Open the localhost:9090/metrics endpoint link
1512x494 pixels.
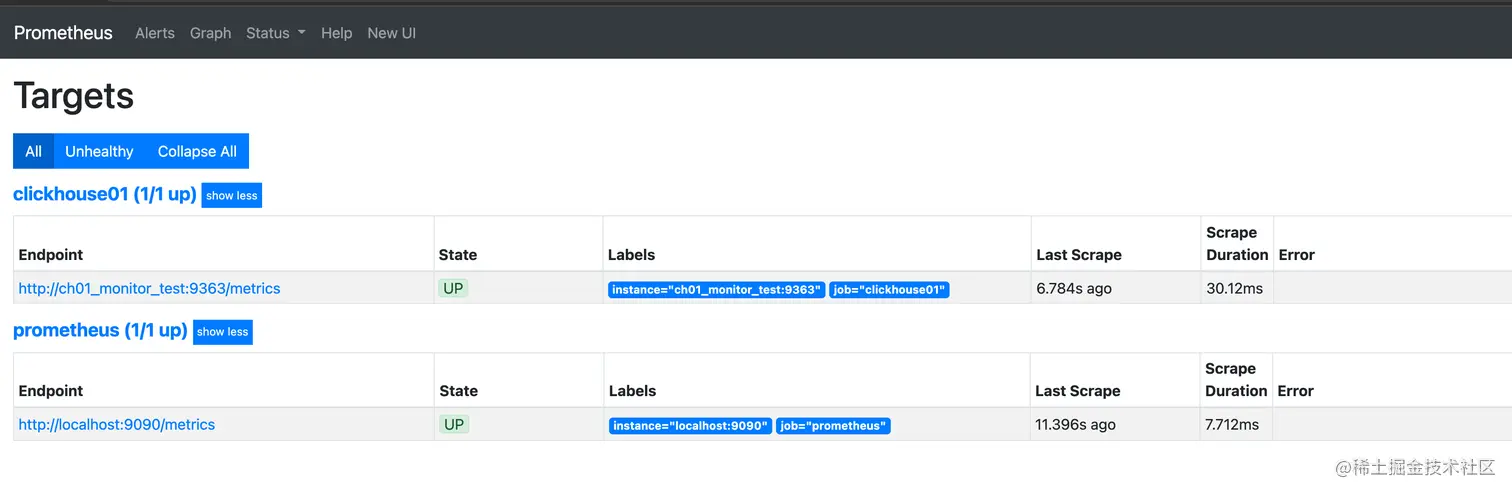point(117,424)
